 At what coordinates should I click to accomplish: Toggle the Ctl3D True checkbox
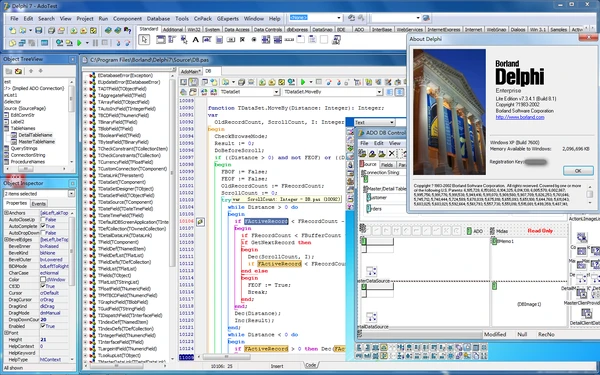[x=43, y=286]
